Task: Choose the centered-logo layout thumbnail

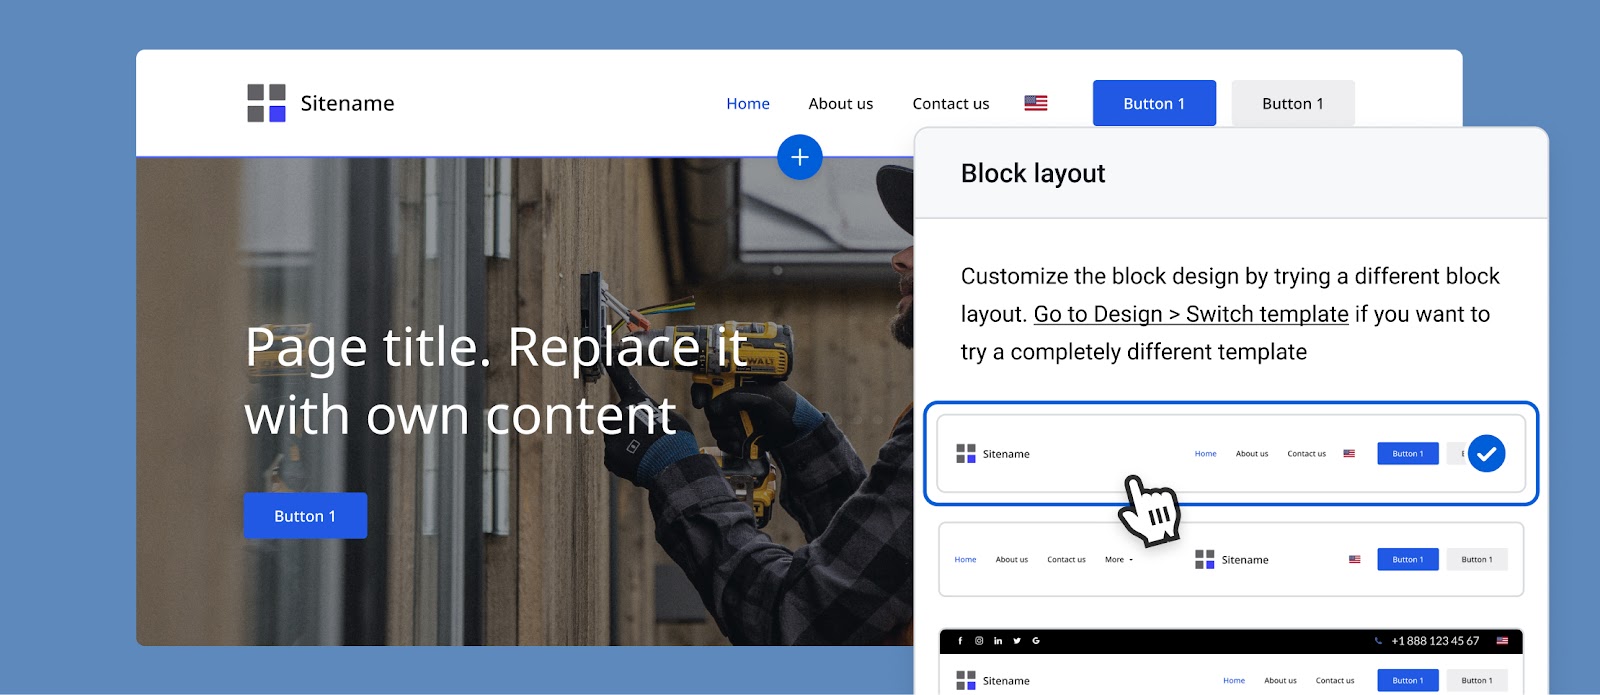Action: pyautogui.click(x=1231, y=560)
